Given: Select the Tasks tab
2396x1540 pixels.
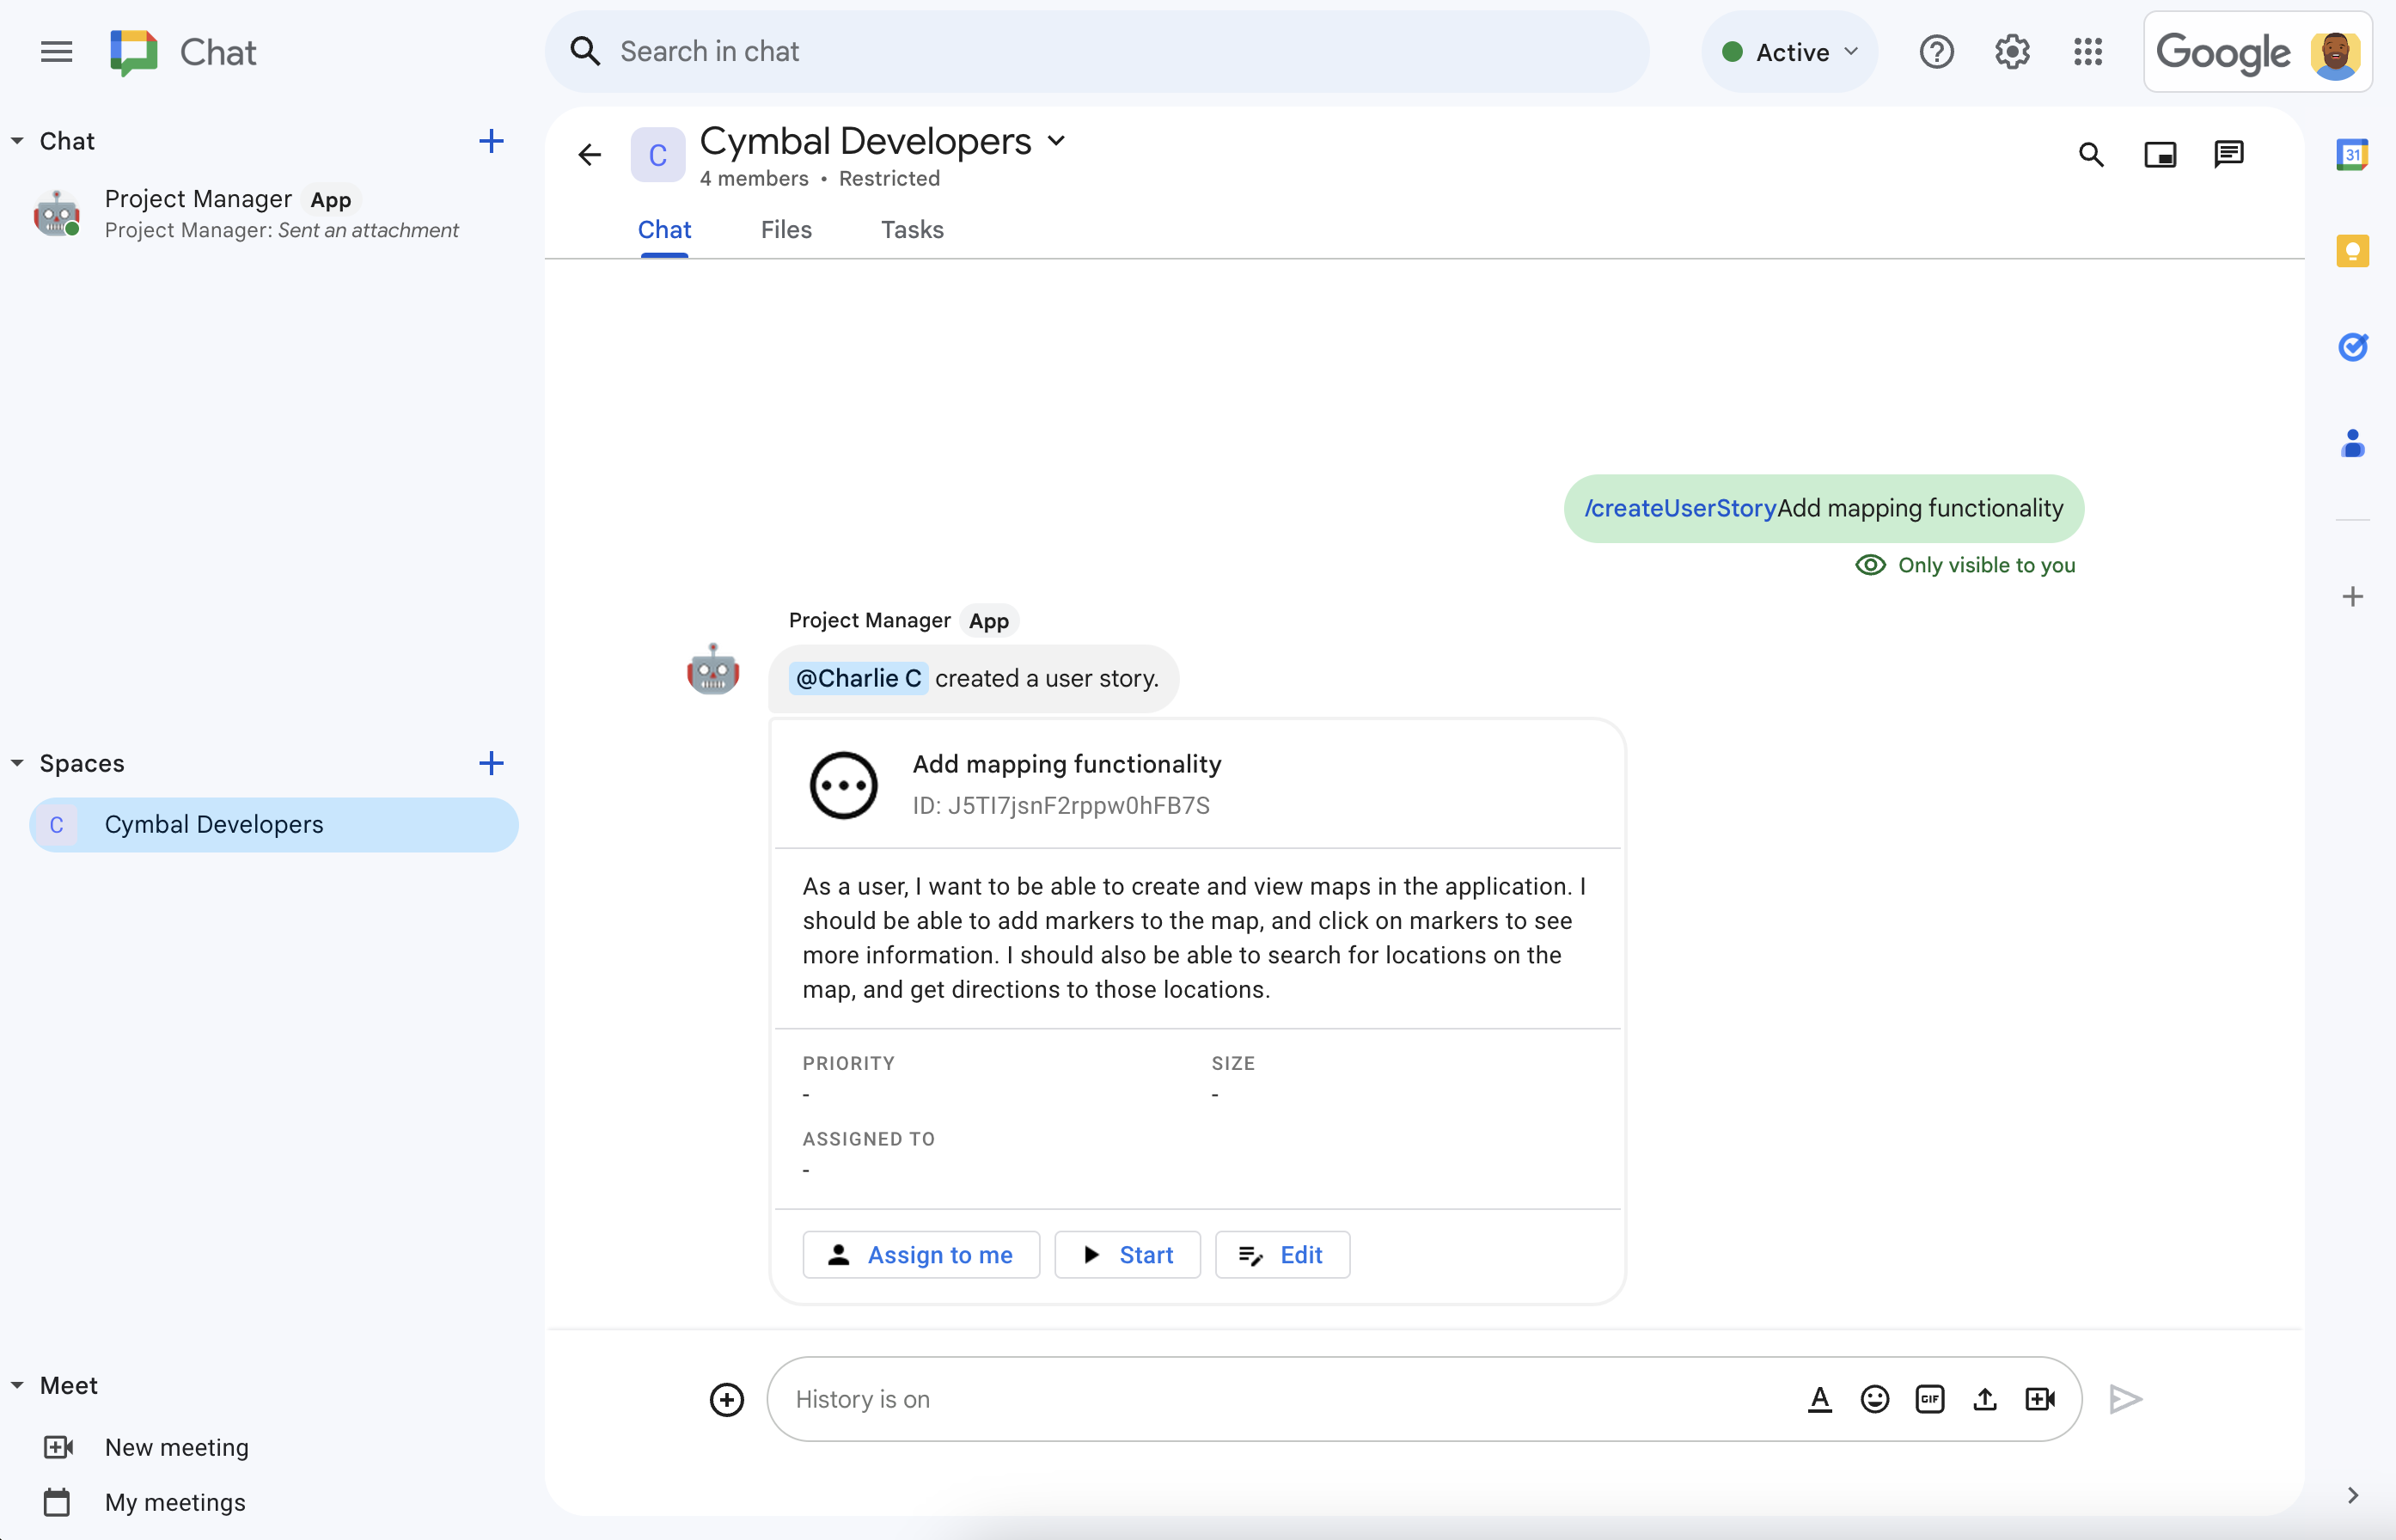Looking at the screenshot, I should (x=910, y=229).
